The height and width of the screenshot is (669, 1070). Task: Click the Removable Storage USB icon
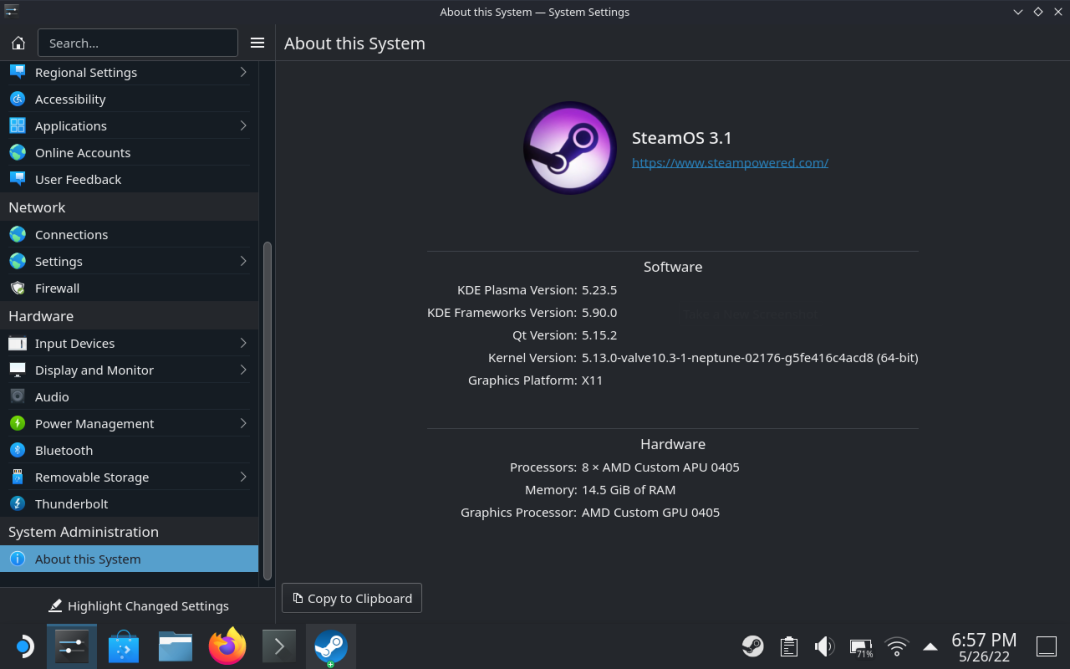(x=18, y=476)
